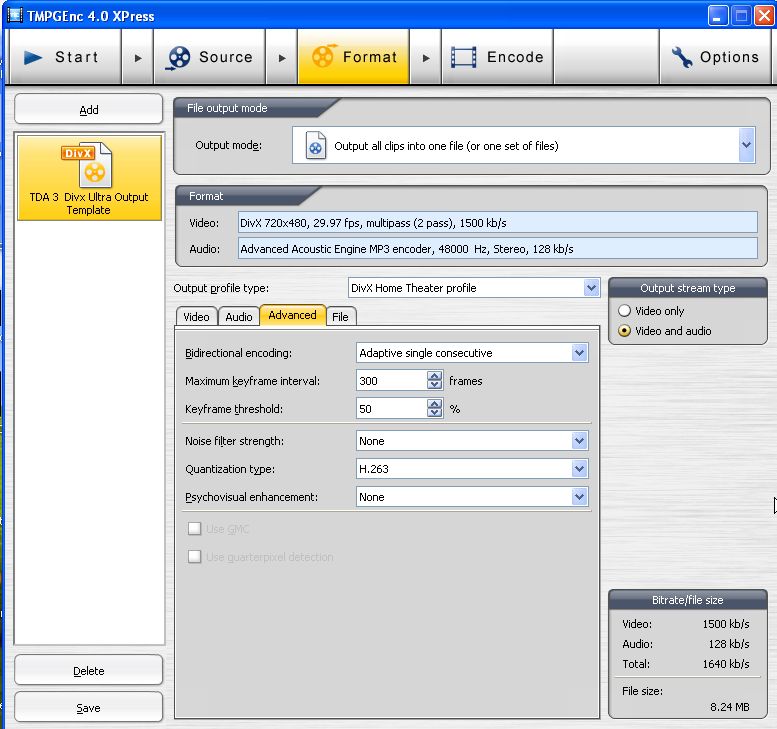Image resolution: width=777 pixels, height=729 pixels.
Task: Click the Start stage button
Action: pos(65,57)
